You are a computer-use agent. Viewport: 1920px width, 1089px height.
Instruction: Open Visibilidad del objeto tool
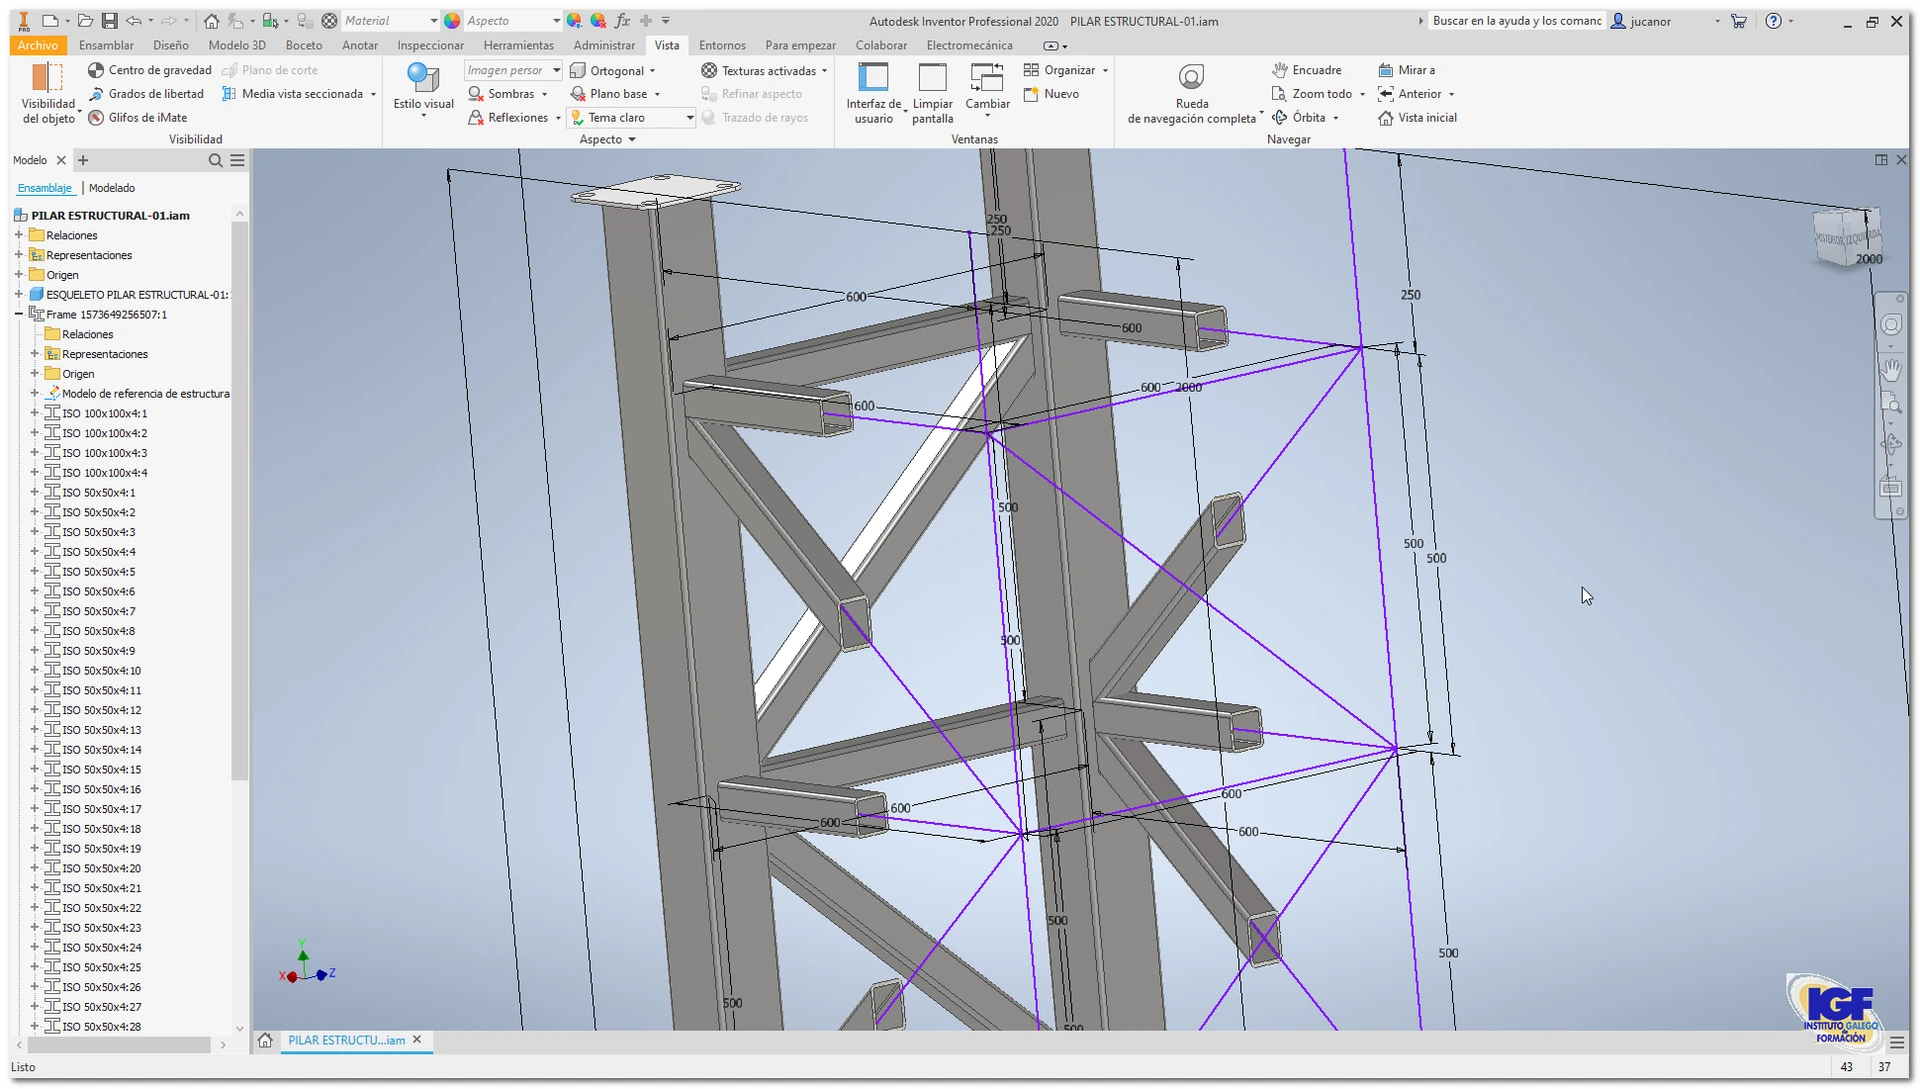[x=48, y=93]
